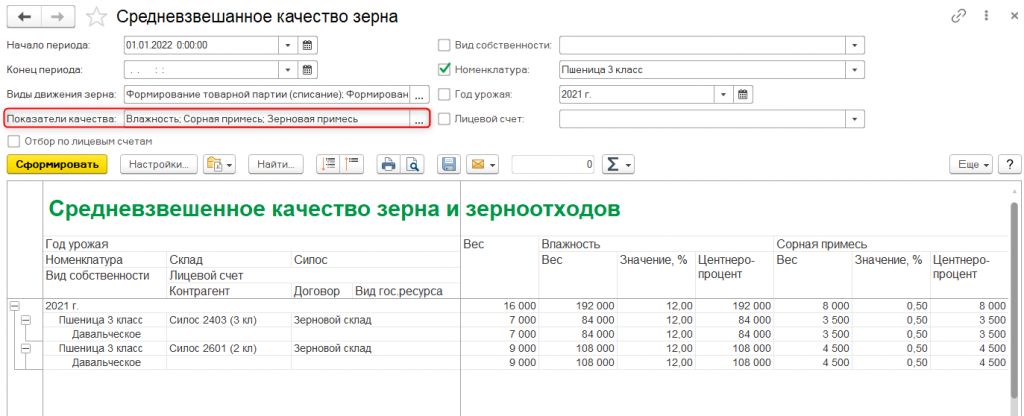Open the Еще menu
The width and height of the screenshot is (1024, 416).
click(x=970, y=164)
